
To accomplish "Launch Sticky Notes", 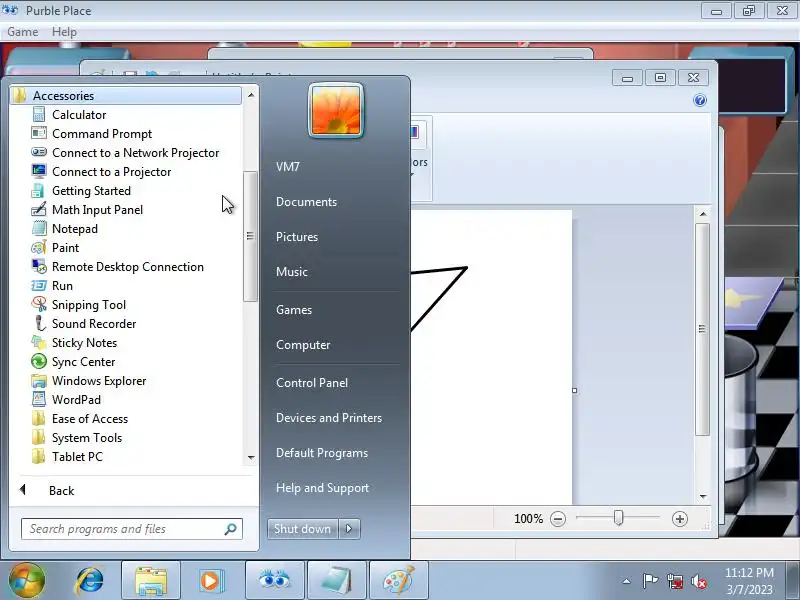I will click(84, 343).
